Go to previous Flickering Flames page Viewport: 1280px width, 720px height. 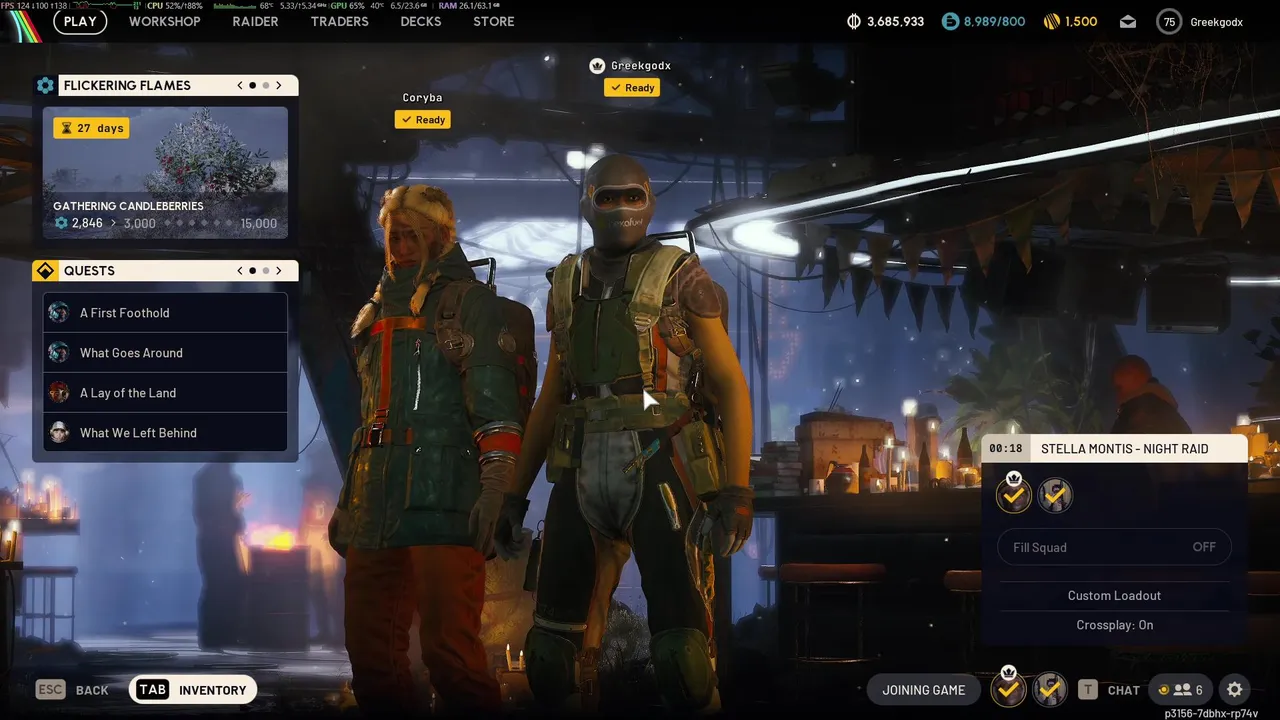pyautogui.click(x=240, y=86)
